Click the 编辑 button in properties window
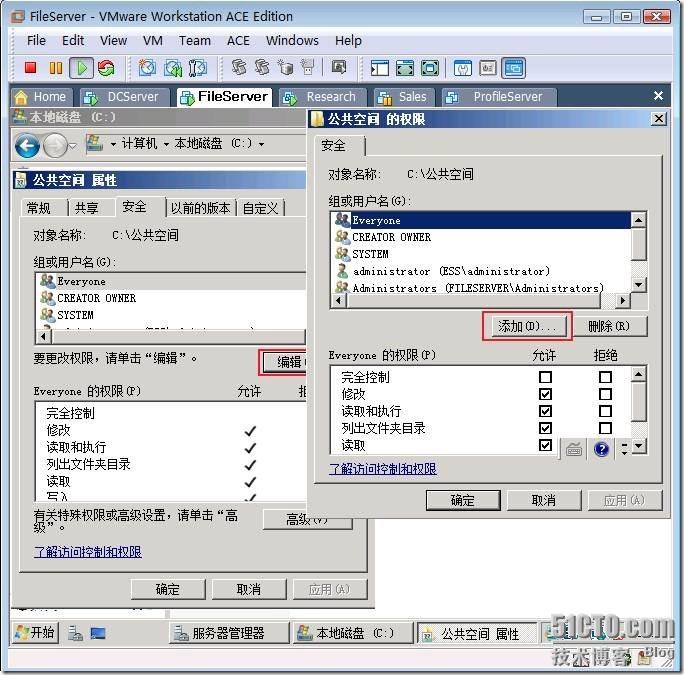The width and height of the screenshot is (684, 675). pyautogui.click(x=285, y=362)
